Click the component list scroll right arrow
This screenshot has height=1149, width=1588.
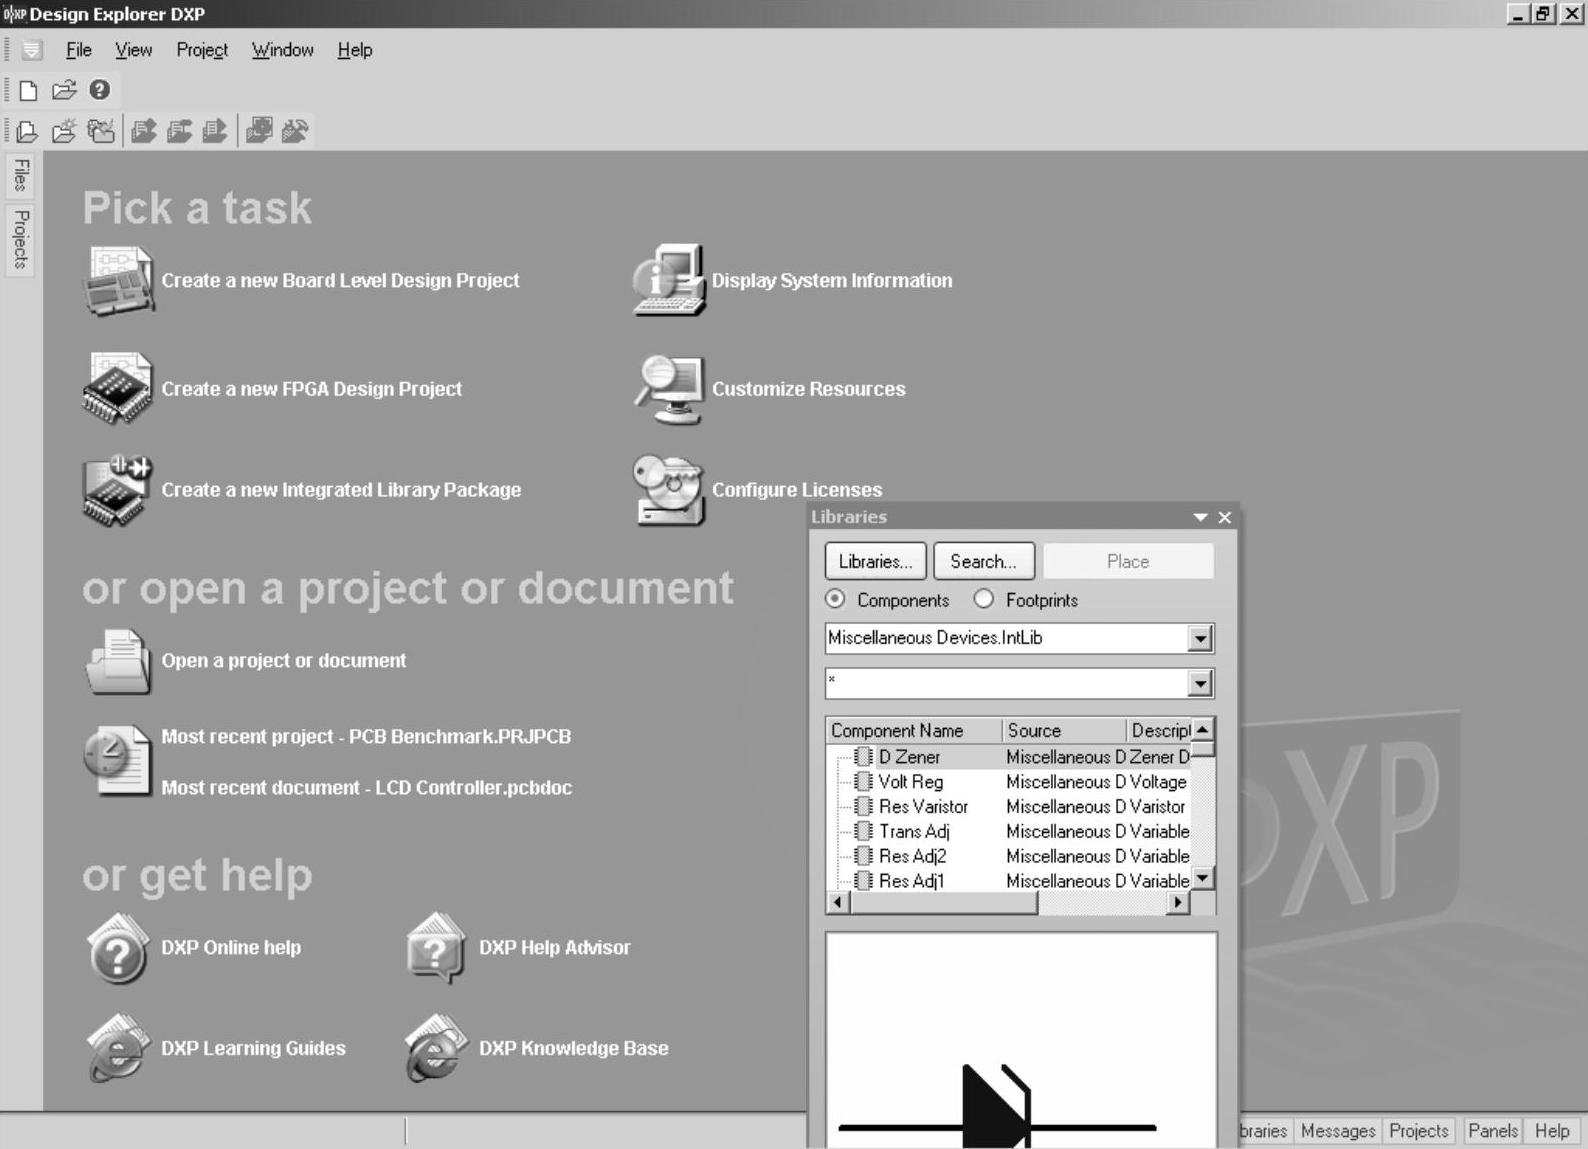tap(1178, 903)
